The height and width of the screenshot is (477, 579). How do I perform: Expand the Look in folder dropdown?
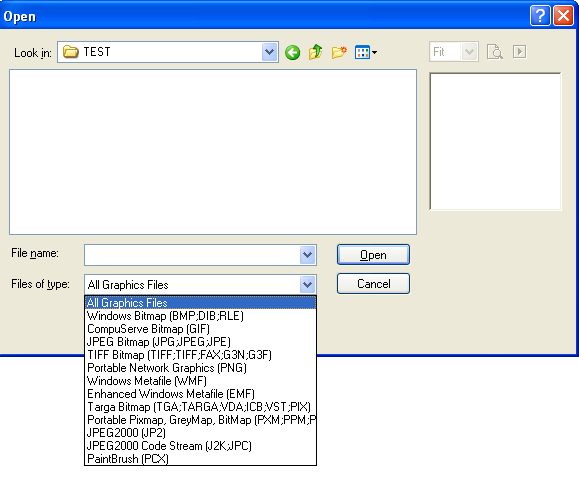click(270, 52)
